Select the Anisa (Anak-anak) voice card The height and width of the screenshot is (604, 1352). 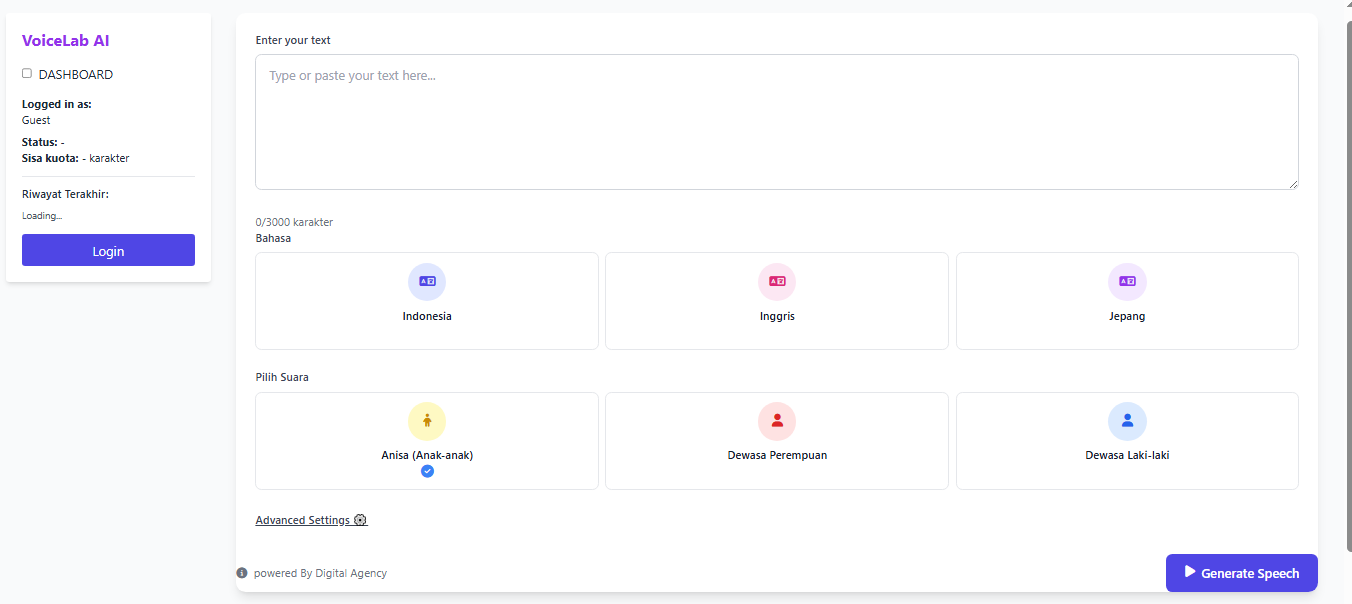point(427,441)
